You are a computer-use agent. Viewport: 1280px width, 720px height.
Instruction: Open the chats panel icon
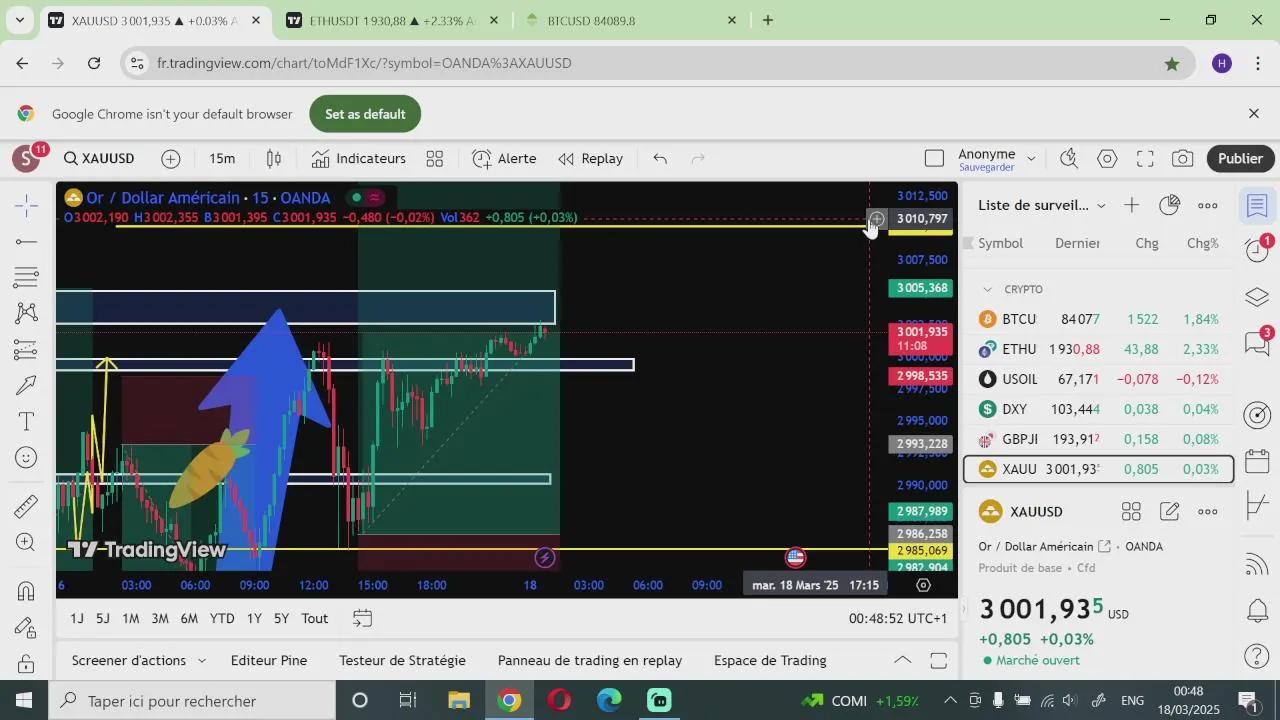click(x=1258, y=343)
